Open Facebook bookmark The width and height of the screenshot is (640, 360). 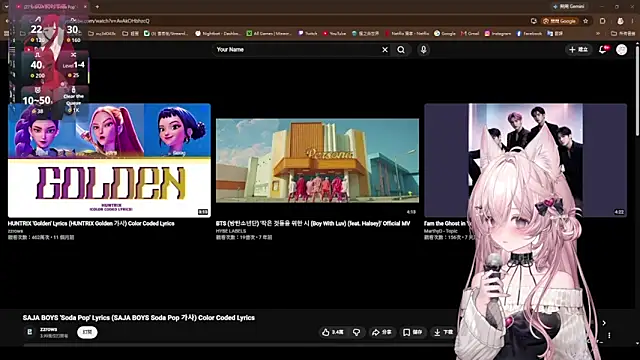529,33
